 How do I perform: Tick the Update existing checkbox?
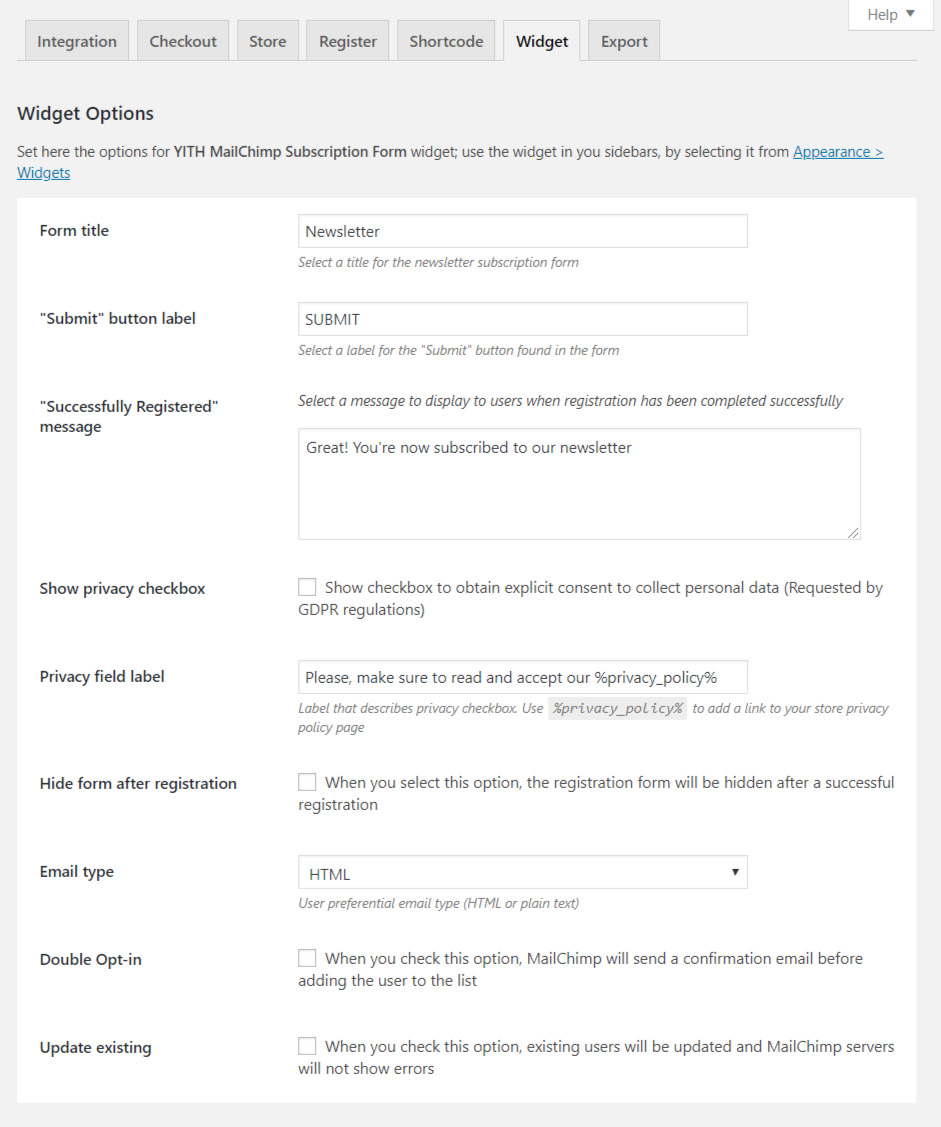click(307, 1046)
